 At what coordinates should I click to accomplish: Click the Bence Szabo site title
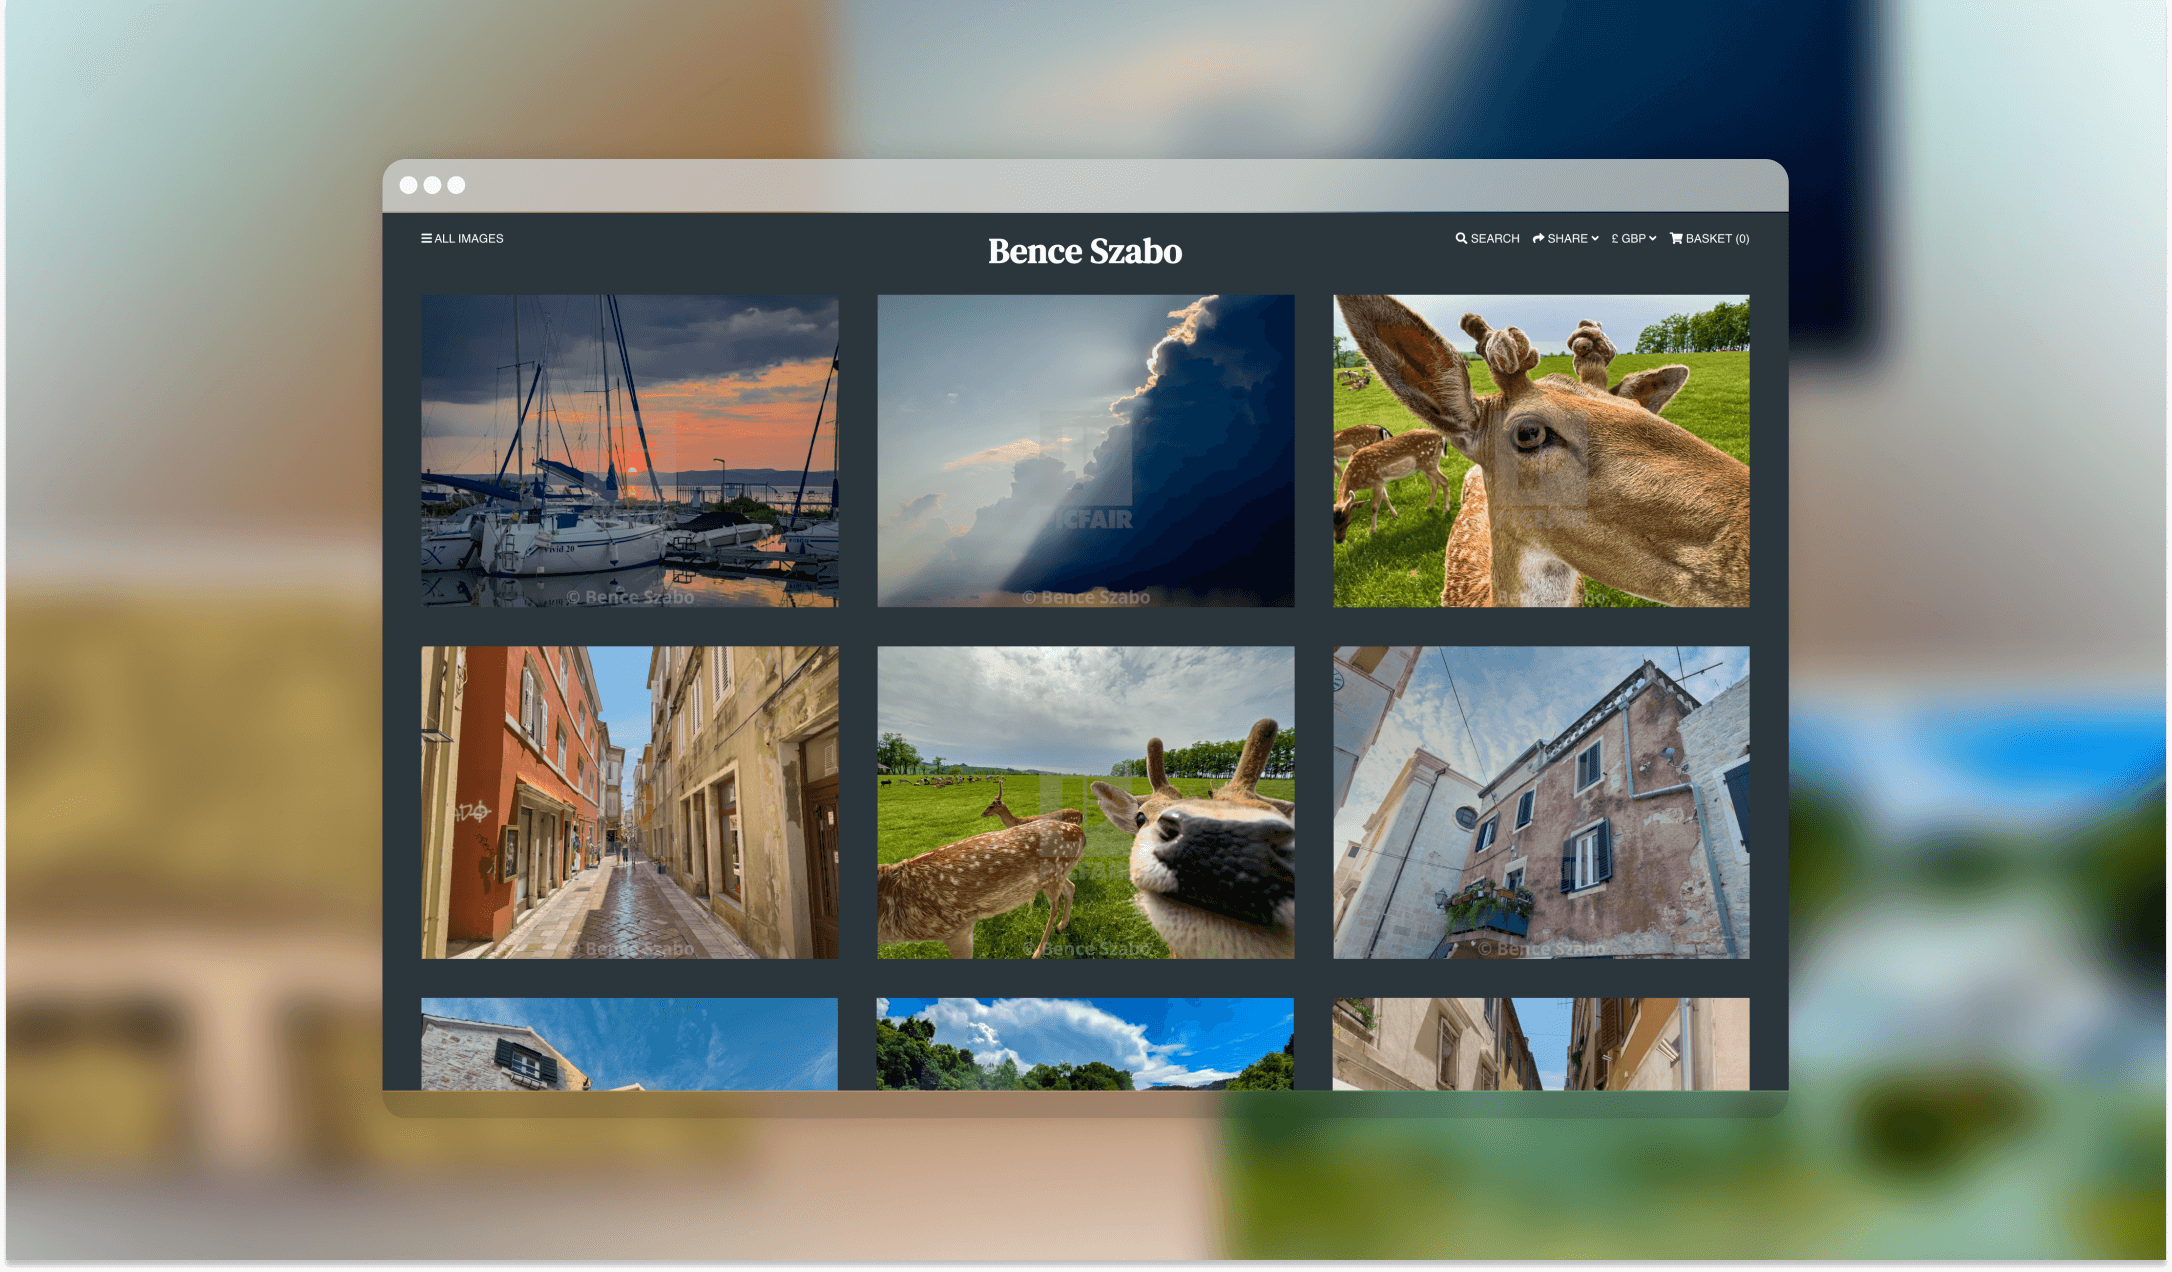point(1084,252)
